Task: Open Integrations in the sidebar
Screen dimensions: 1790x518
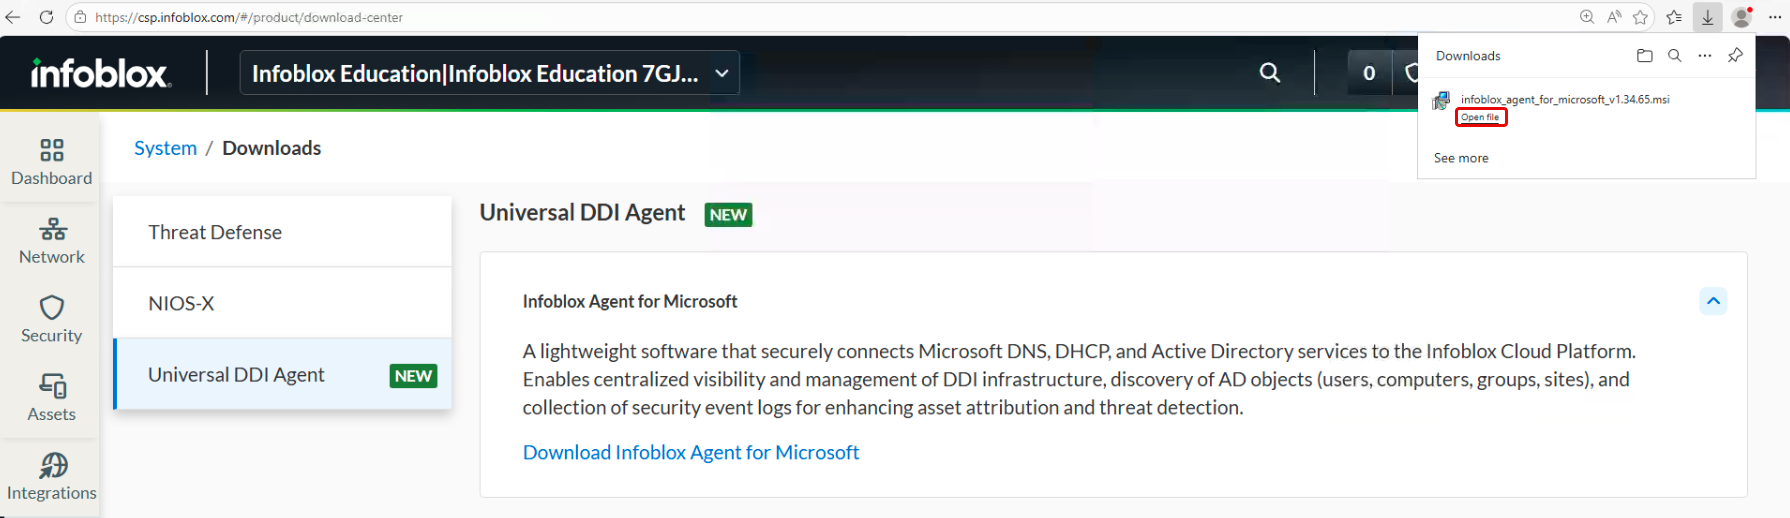Action: (51, 477)
